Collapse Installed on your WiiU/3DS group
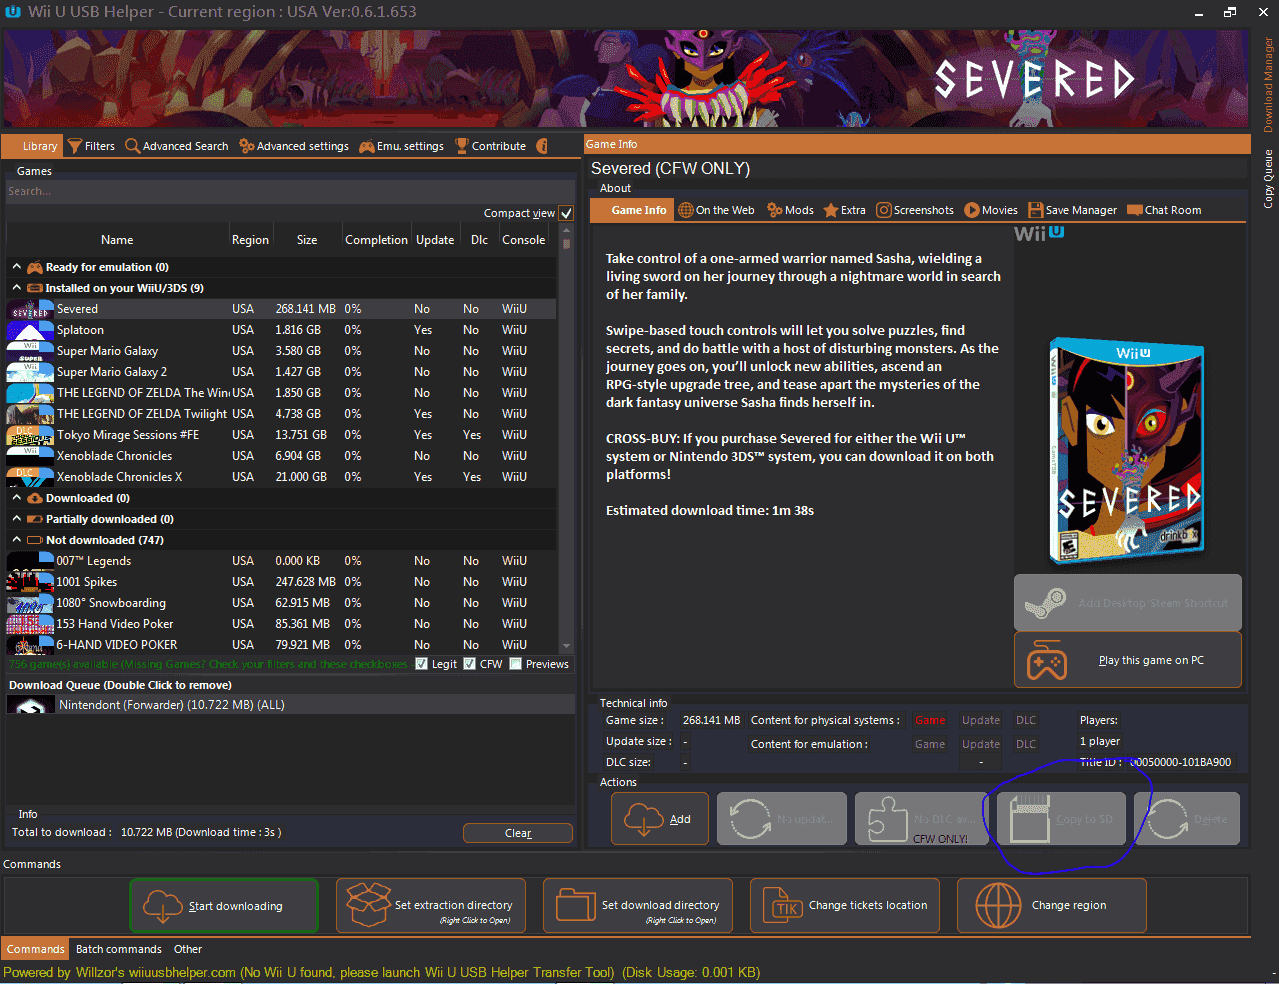1279x984 pixels. pos(17,288)
